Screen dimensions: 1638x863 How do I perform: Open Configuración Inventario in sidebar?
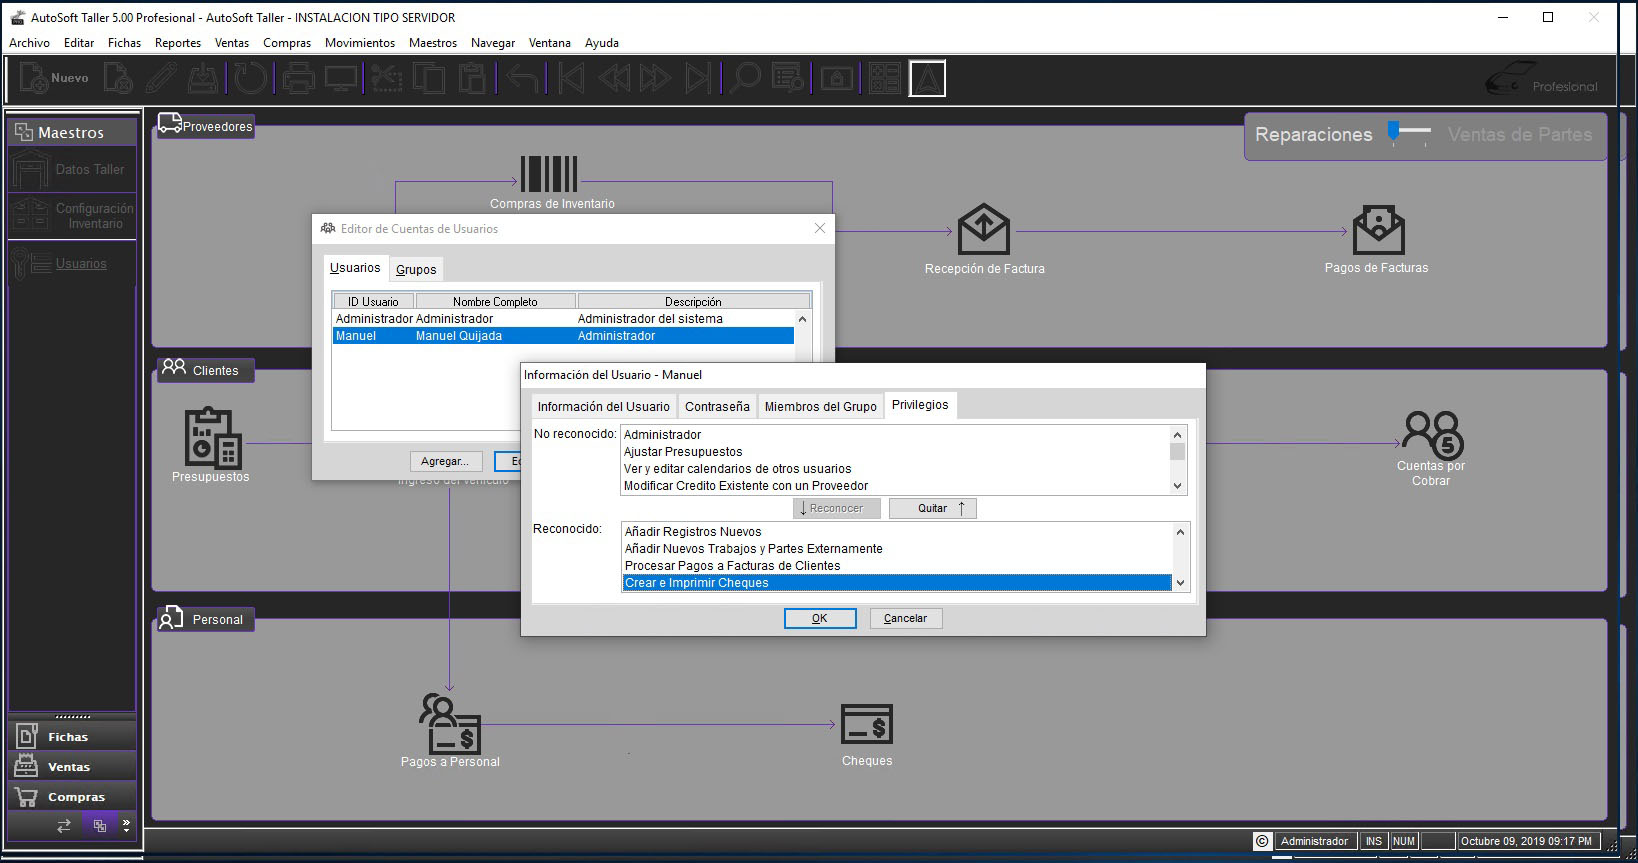[x=72, y=216]
